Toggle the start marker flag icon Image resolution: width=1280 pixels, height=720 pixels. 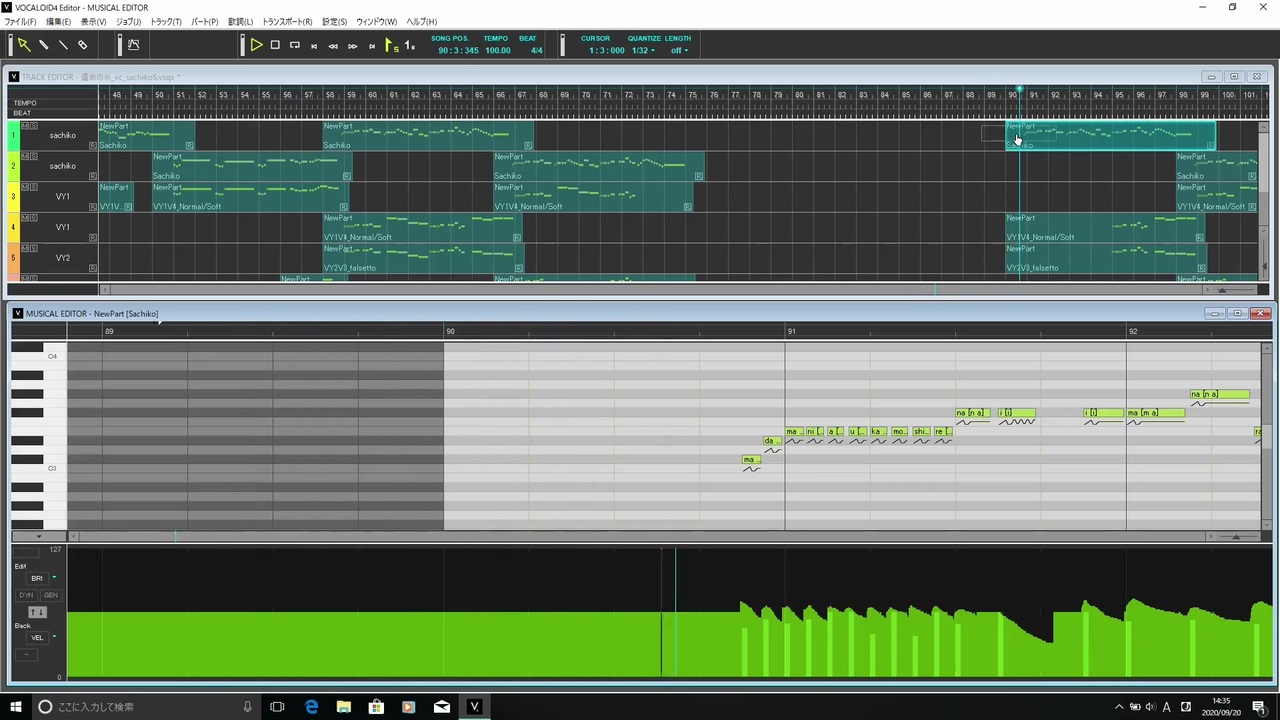[x=392, y=45]
